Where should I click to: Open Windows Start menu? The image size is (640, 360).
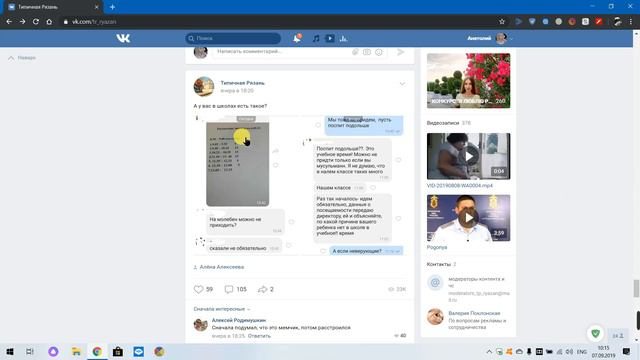pyautogui.click(x=9, y=351)
